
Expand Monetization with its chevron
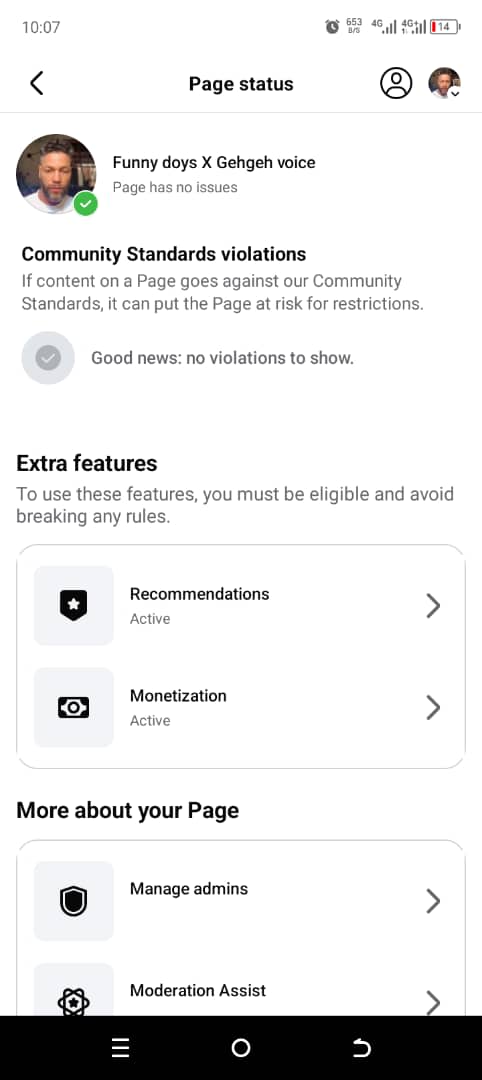coord(433,707)
